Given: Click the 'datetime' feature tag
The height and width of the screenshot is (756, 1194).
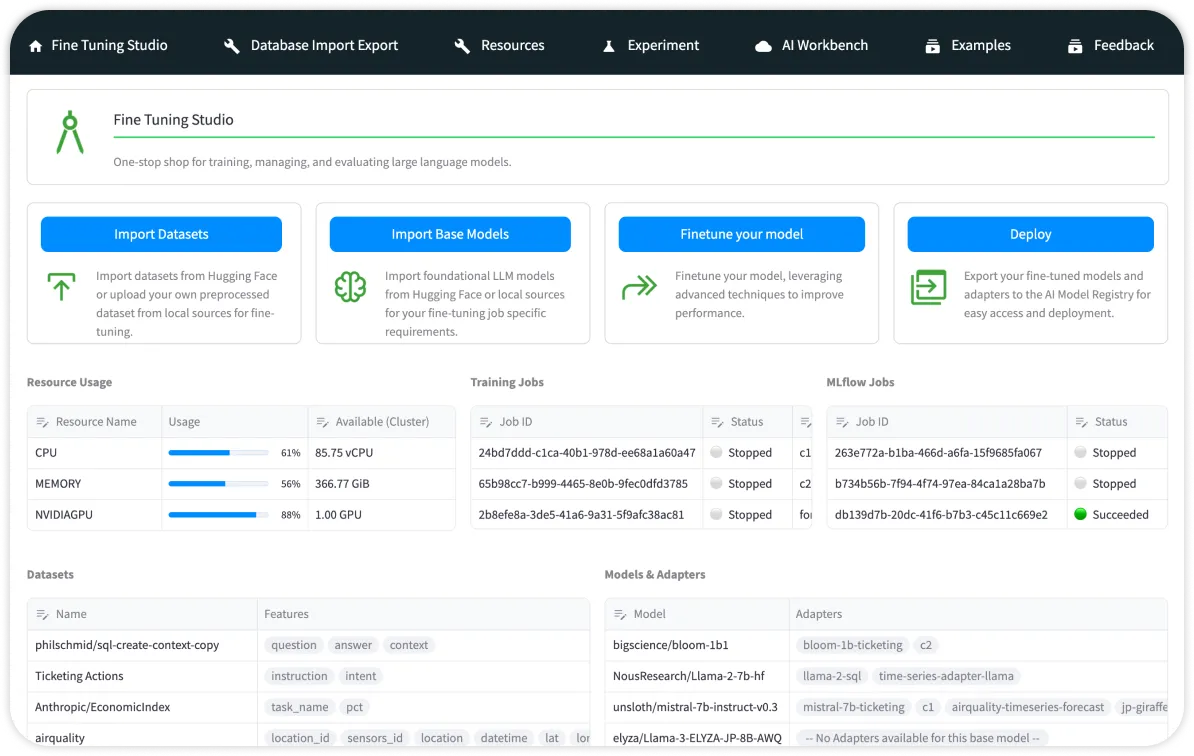Looking at the screenshot, I should pyautogui.click(x=504, y=738).
